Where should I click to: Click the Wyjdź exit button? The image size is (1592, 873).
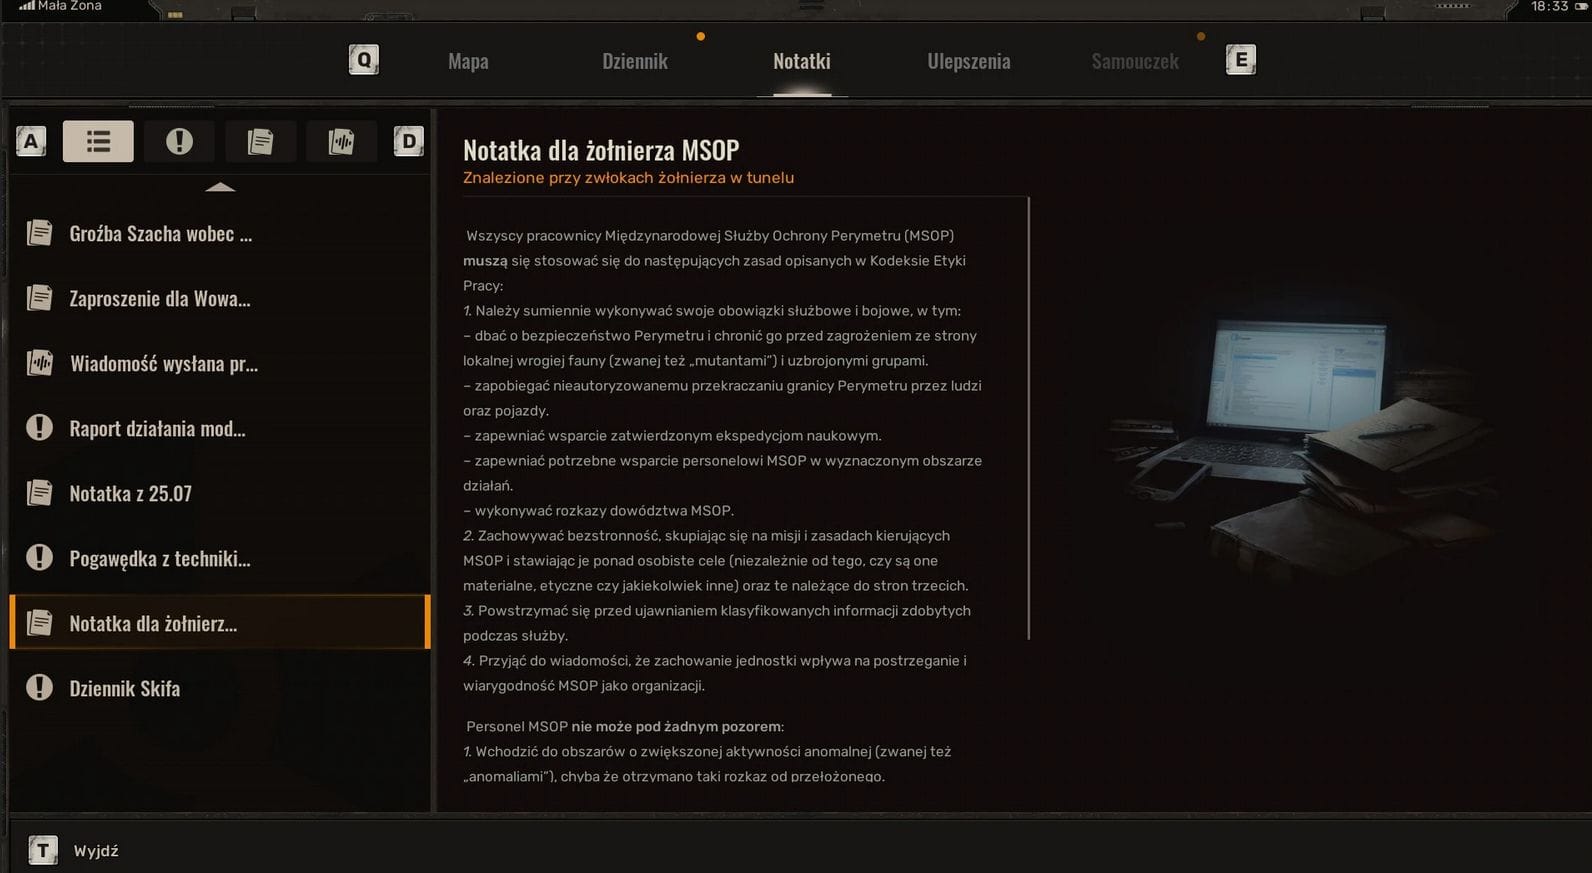coord(96,851)
